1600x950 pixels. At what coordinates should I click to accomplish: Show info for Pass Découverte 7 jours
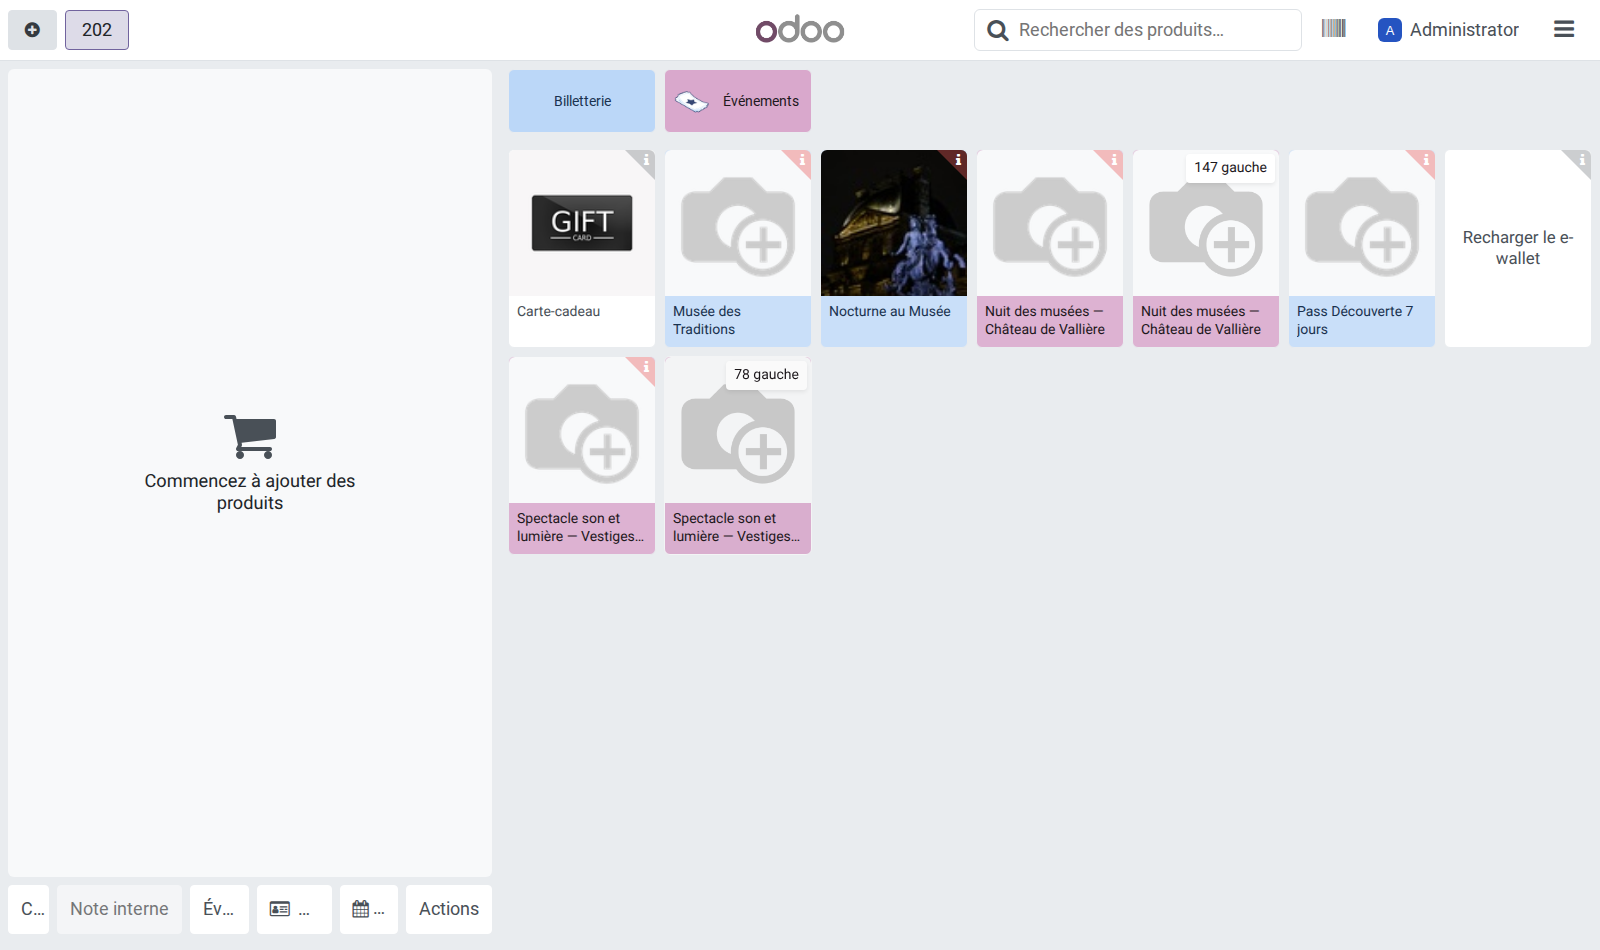click(x=1426, y=159)
